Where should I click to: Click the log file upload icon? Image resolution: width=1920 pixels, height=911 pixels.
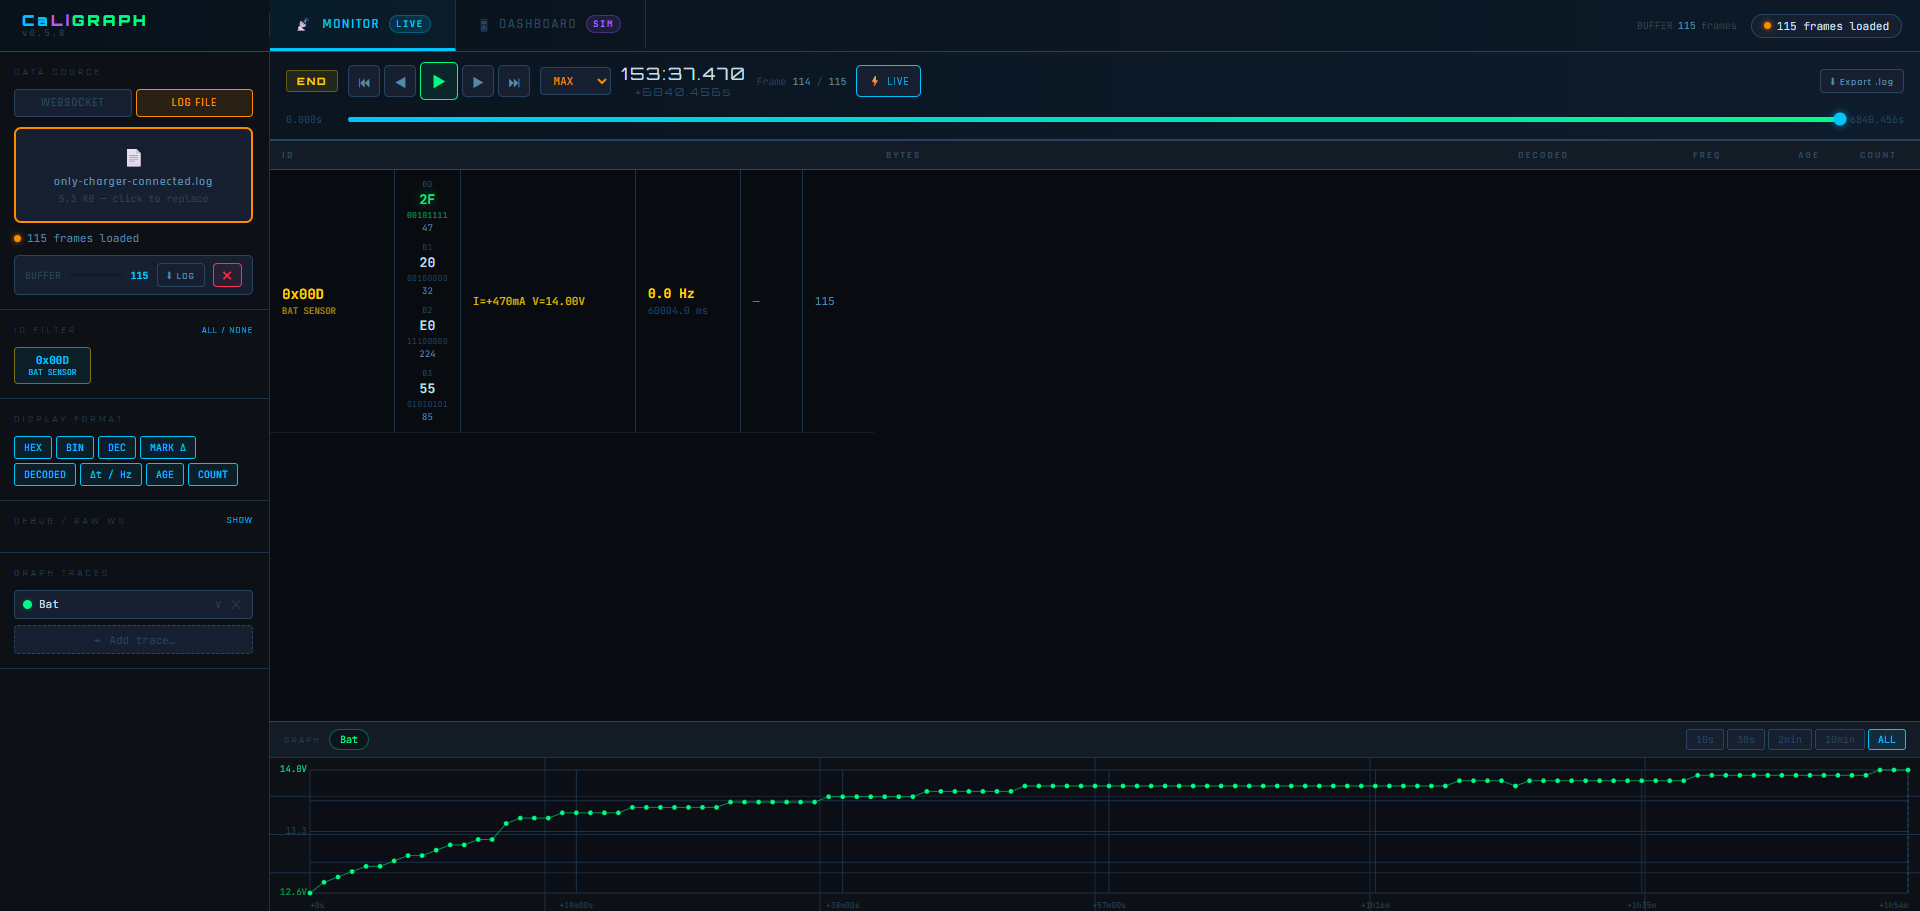[x=133, y=158]
